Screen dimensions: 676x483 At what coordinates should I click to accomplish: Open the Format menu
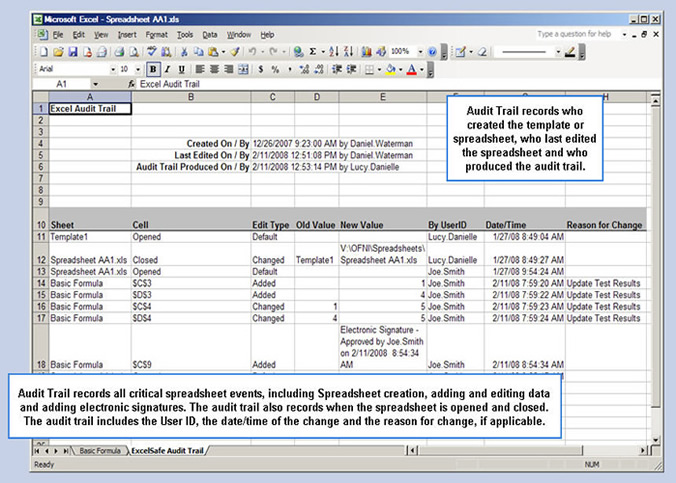[x=156, y=35]
